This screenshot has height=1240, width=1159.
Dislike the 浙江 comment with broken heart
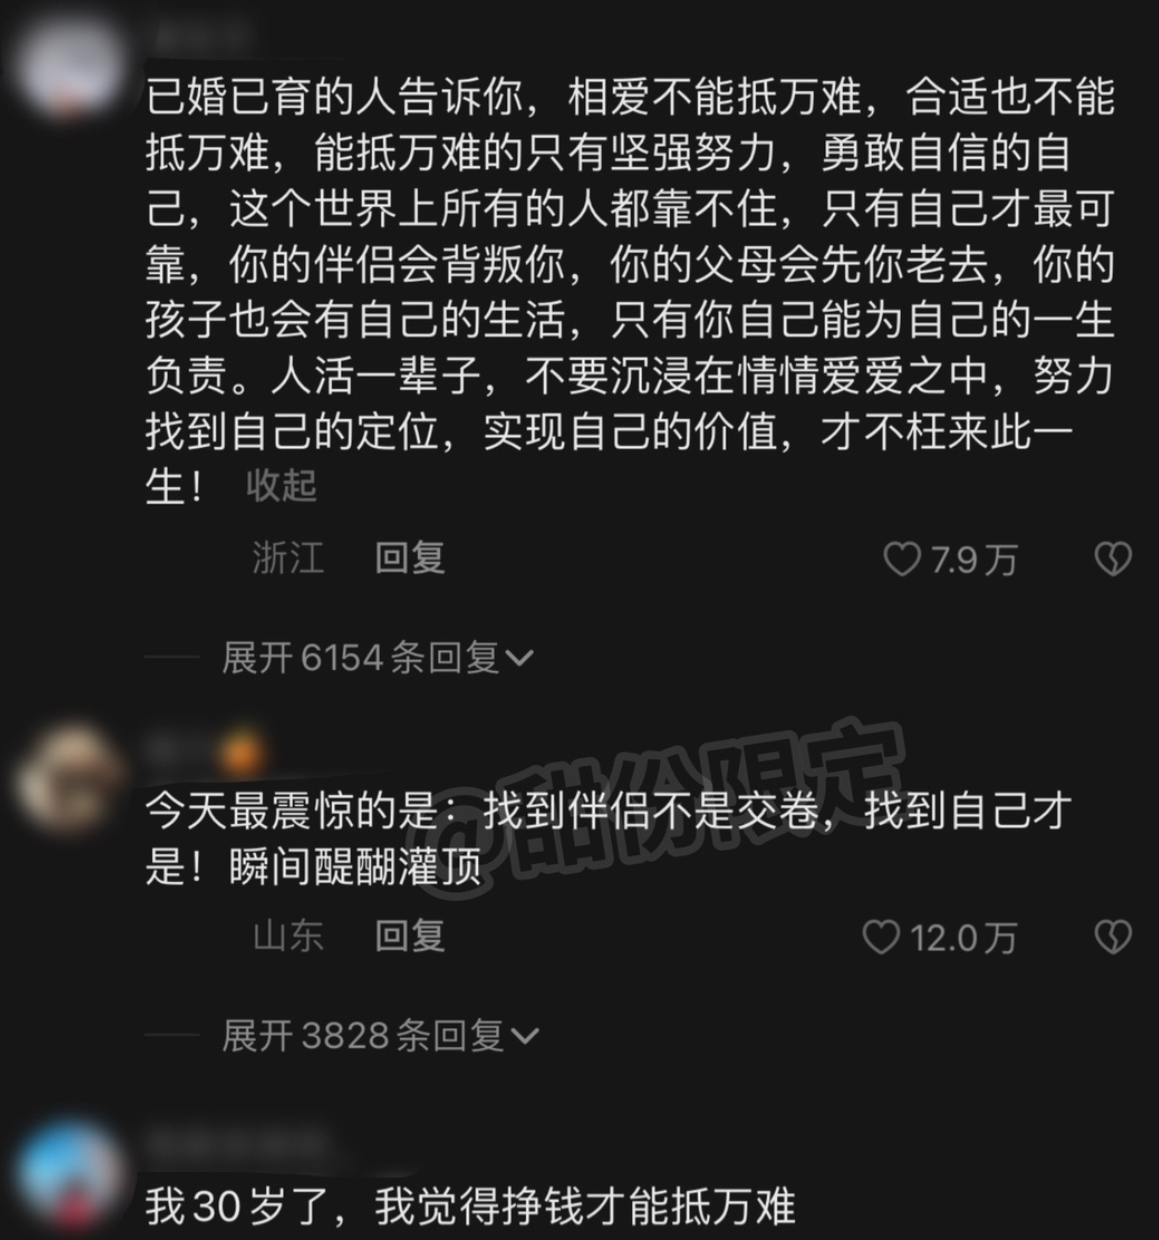(1113, 558)
